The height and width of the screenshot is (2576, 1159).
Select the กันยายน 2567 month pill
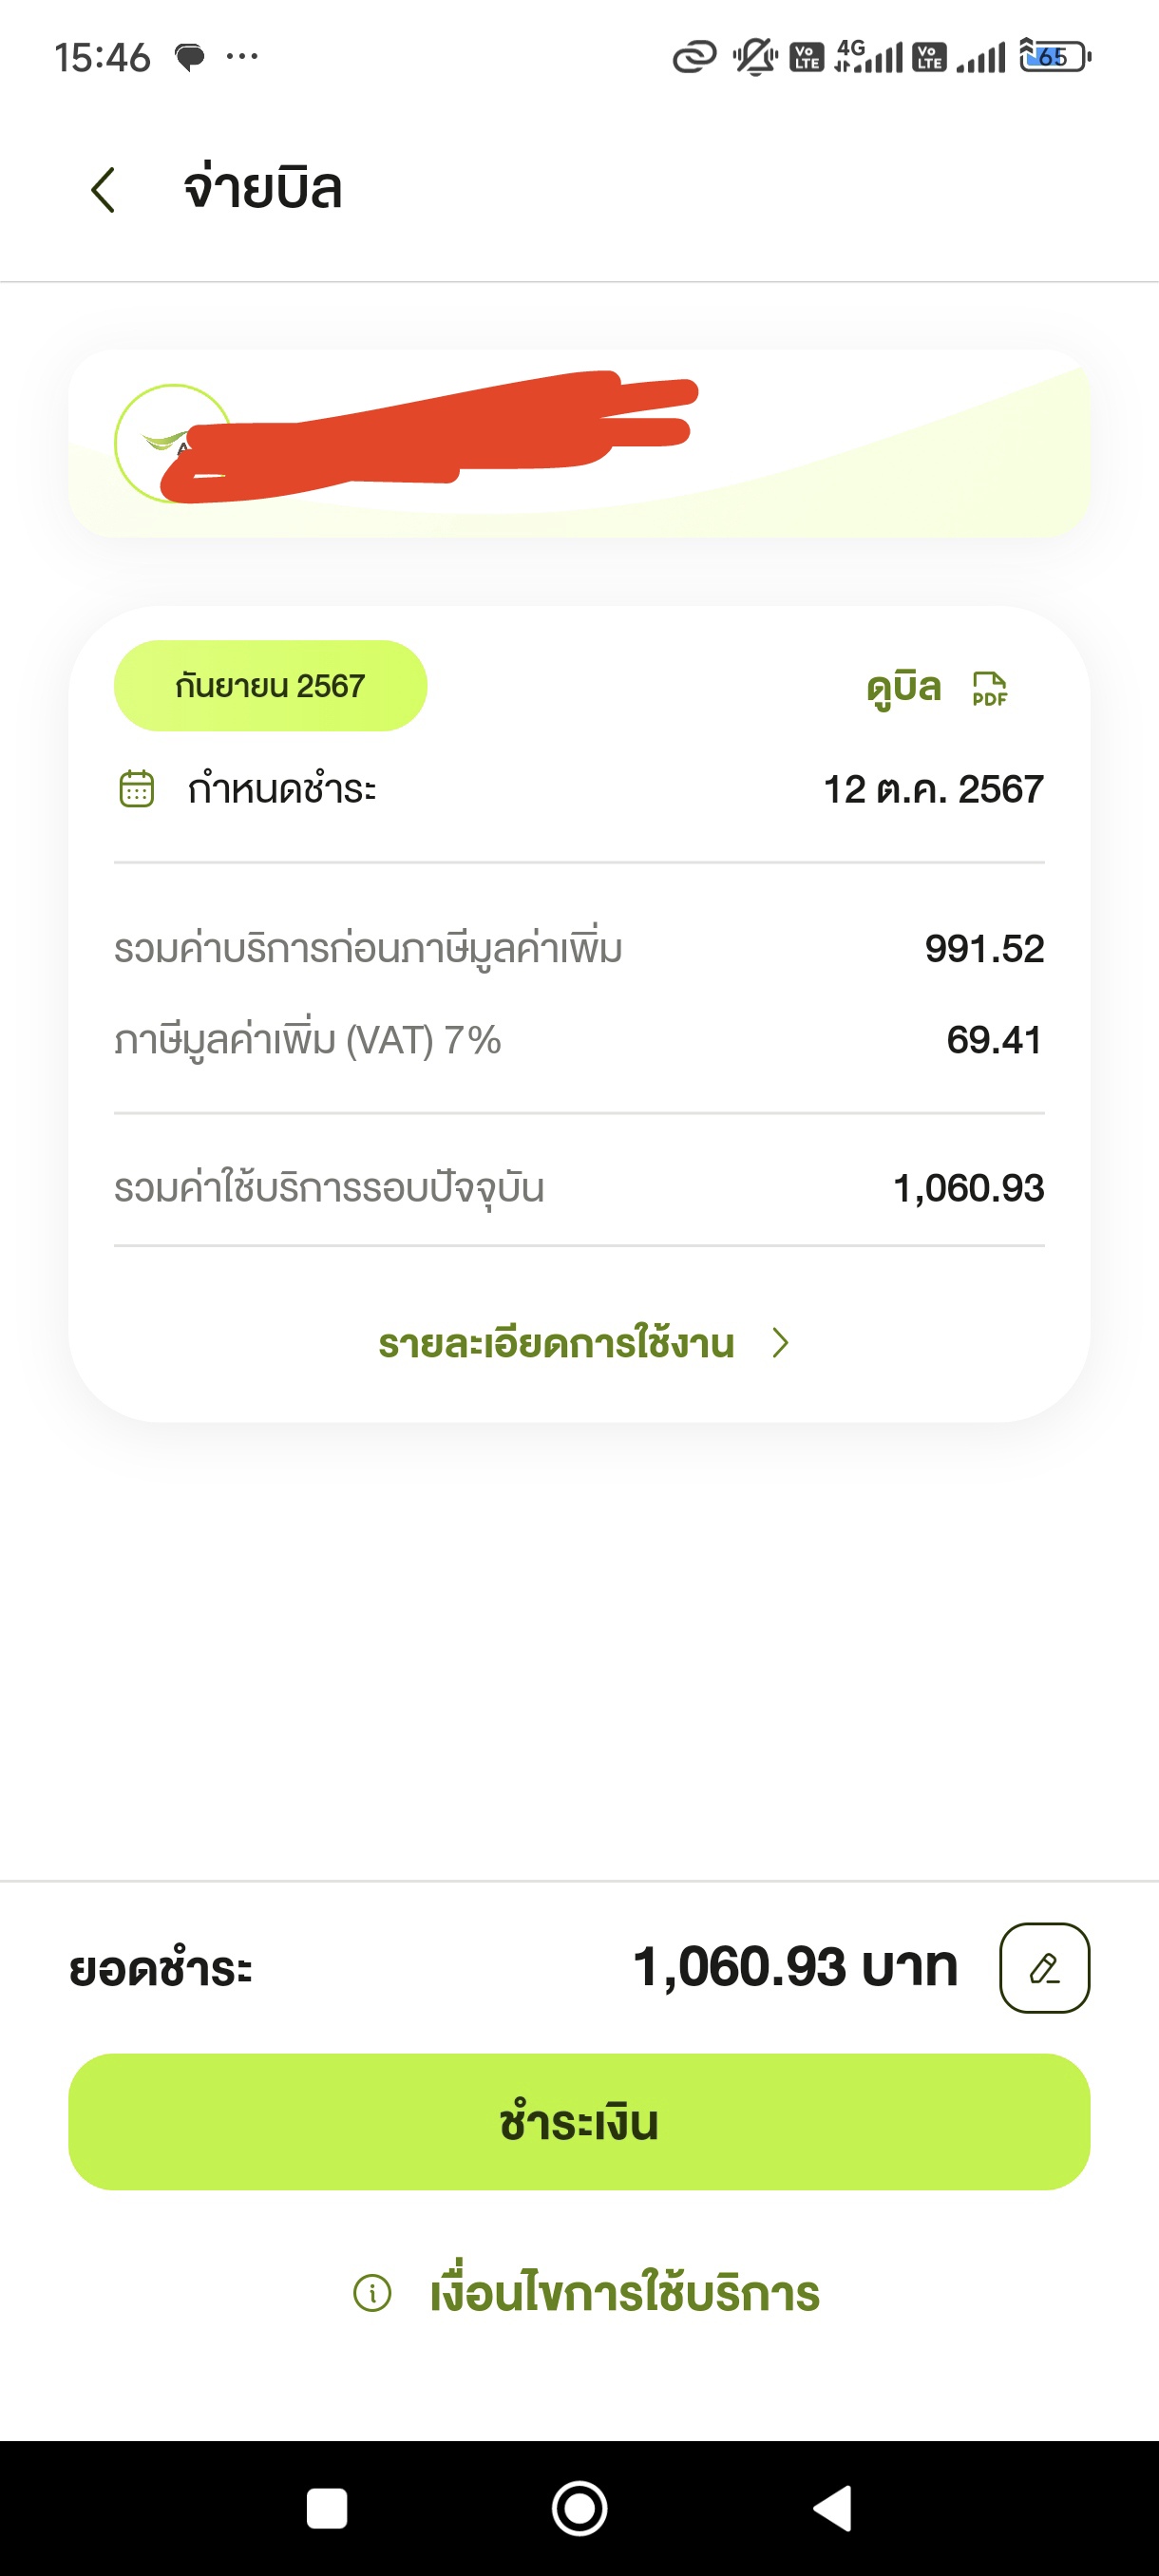(270, 685)
